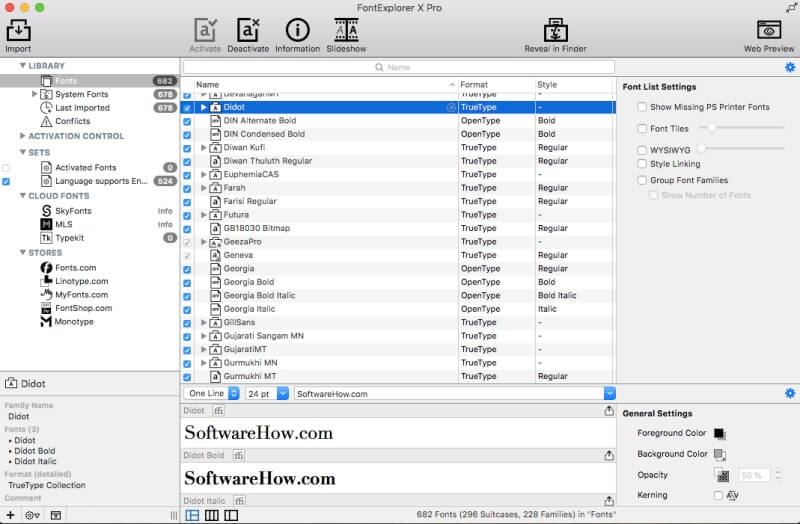Click the character icon beside Didot Bold label
This screenshot has width=800, height=524.
pos(238,455)
